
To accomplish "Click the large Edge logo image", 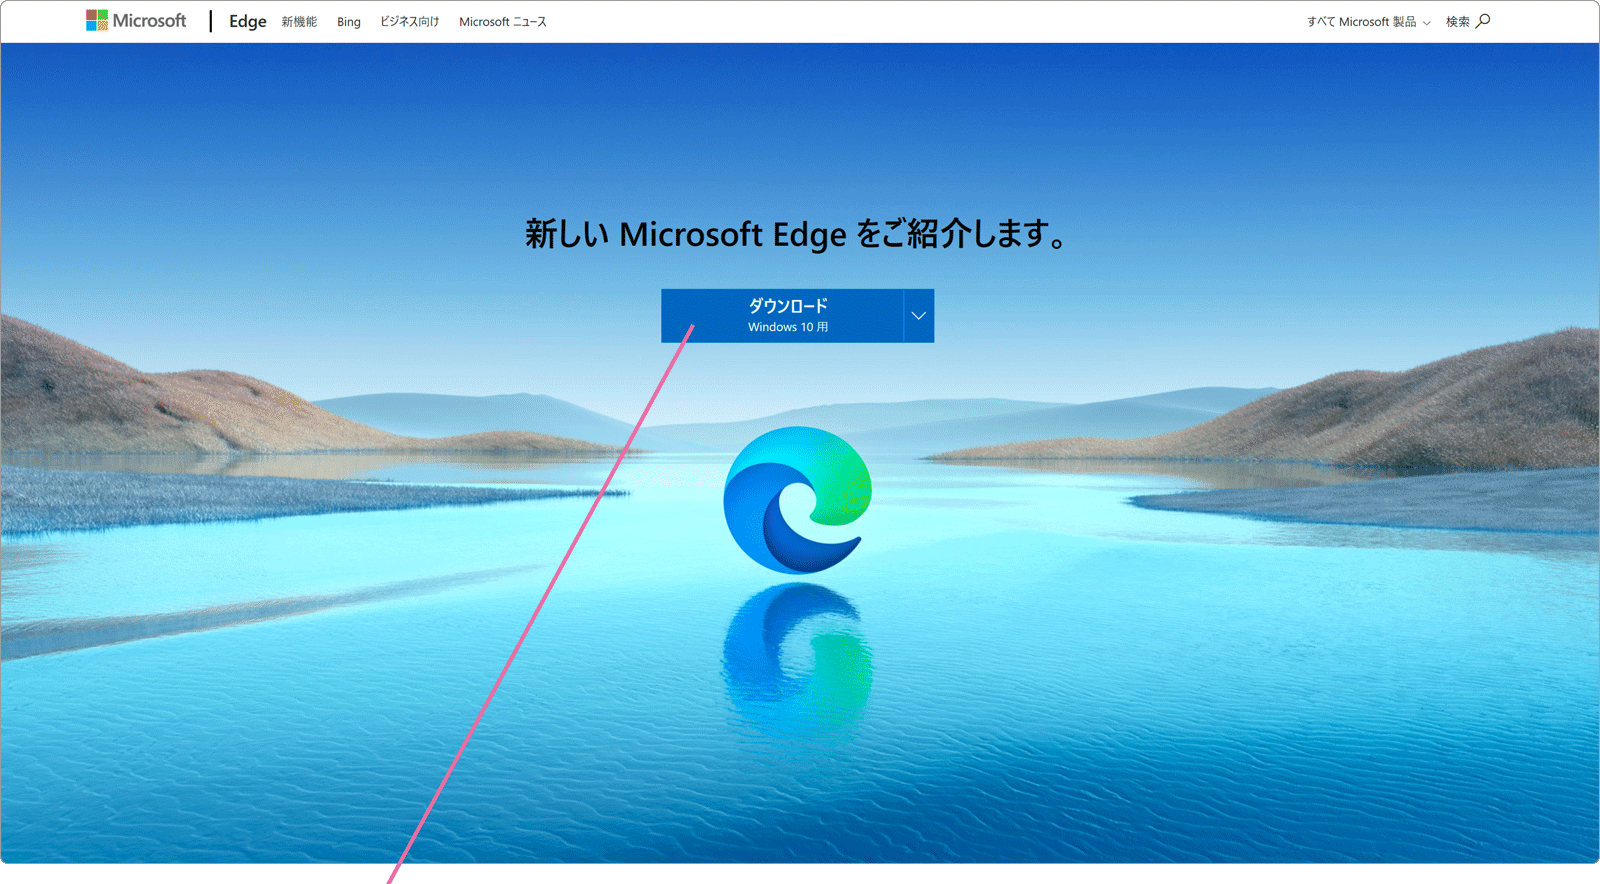I will click(x=798, y=500).
